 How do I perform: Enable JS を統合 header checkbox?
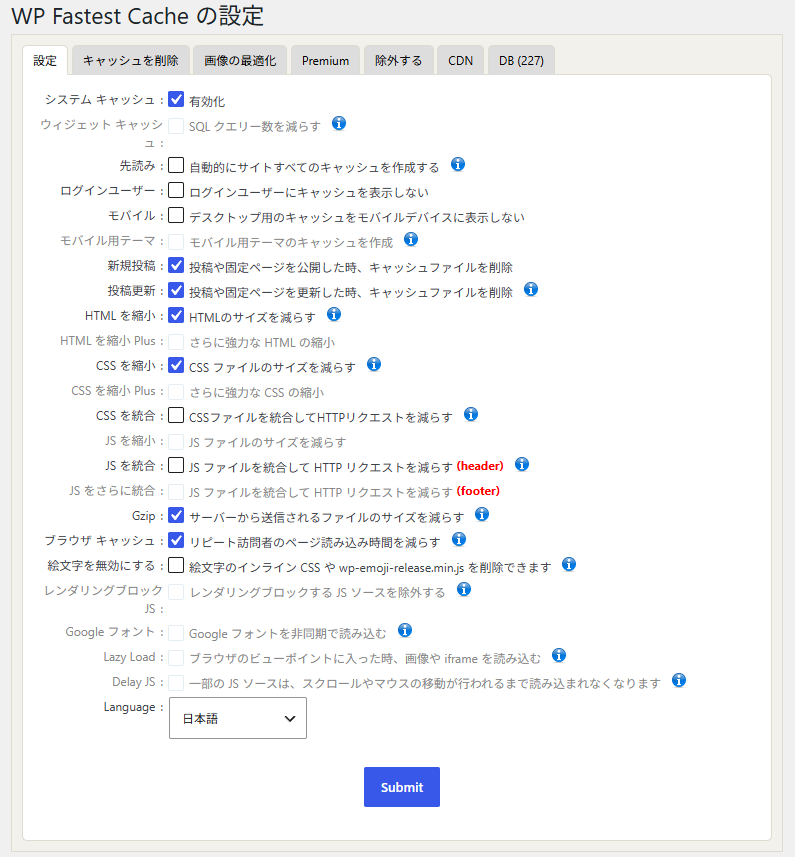point(176,465)
